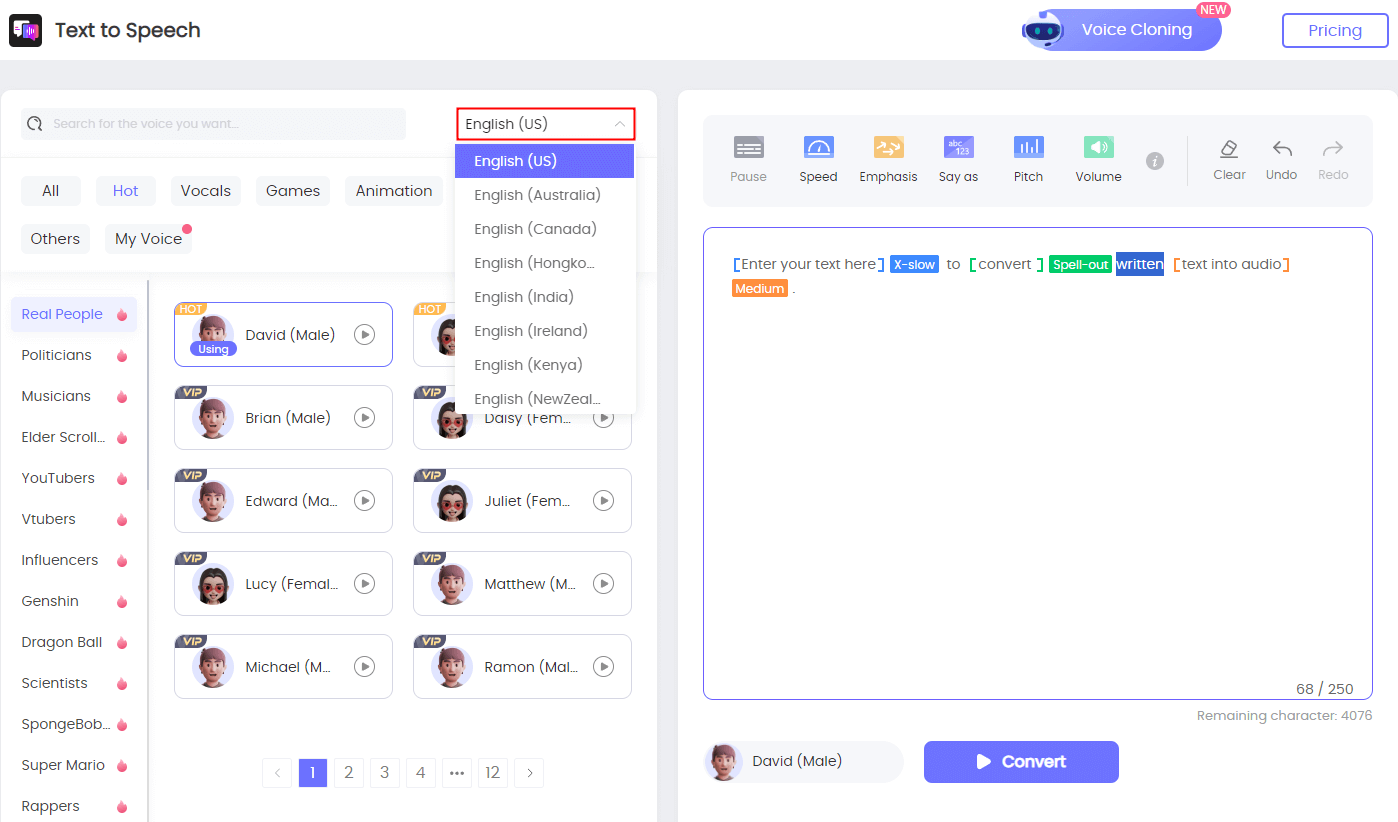
Task: Collapse the English (US) language dropdown
Action: coord(544,125)
